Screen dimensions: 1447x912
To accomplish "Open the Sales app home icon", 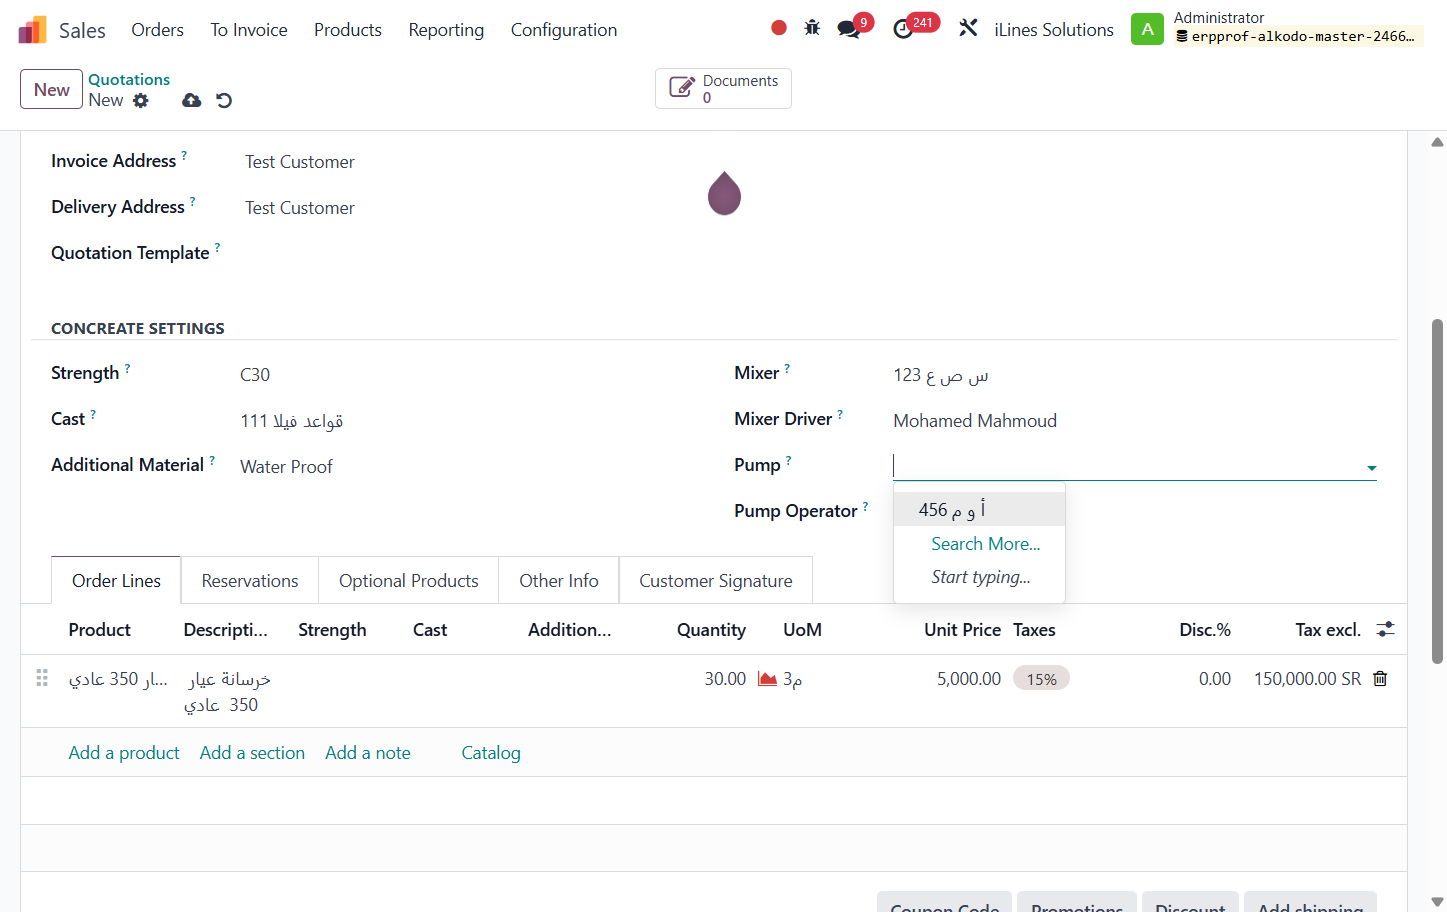I will click(32, 30).
